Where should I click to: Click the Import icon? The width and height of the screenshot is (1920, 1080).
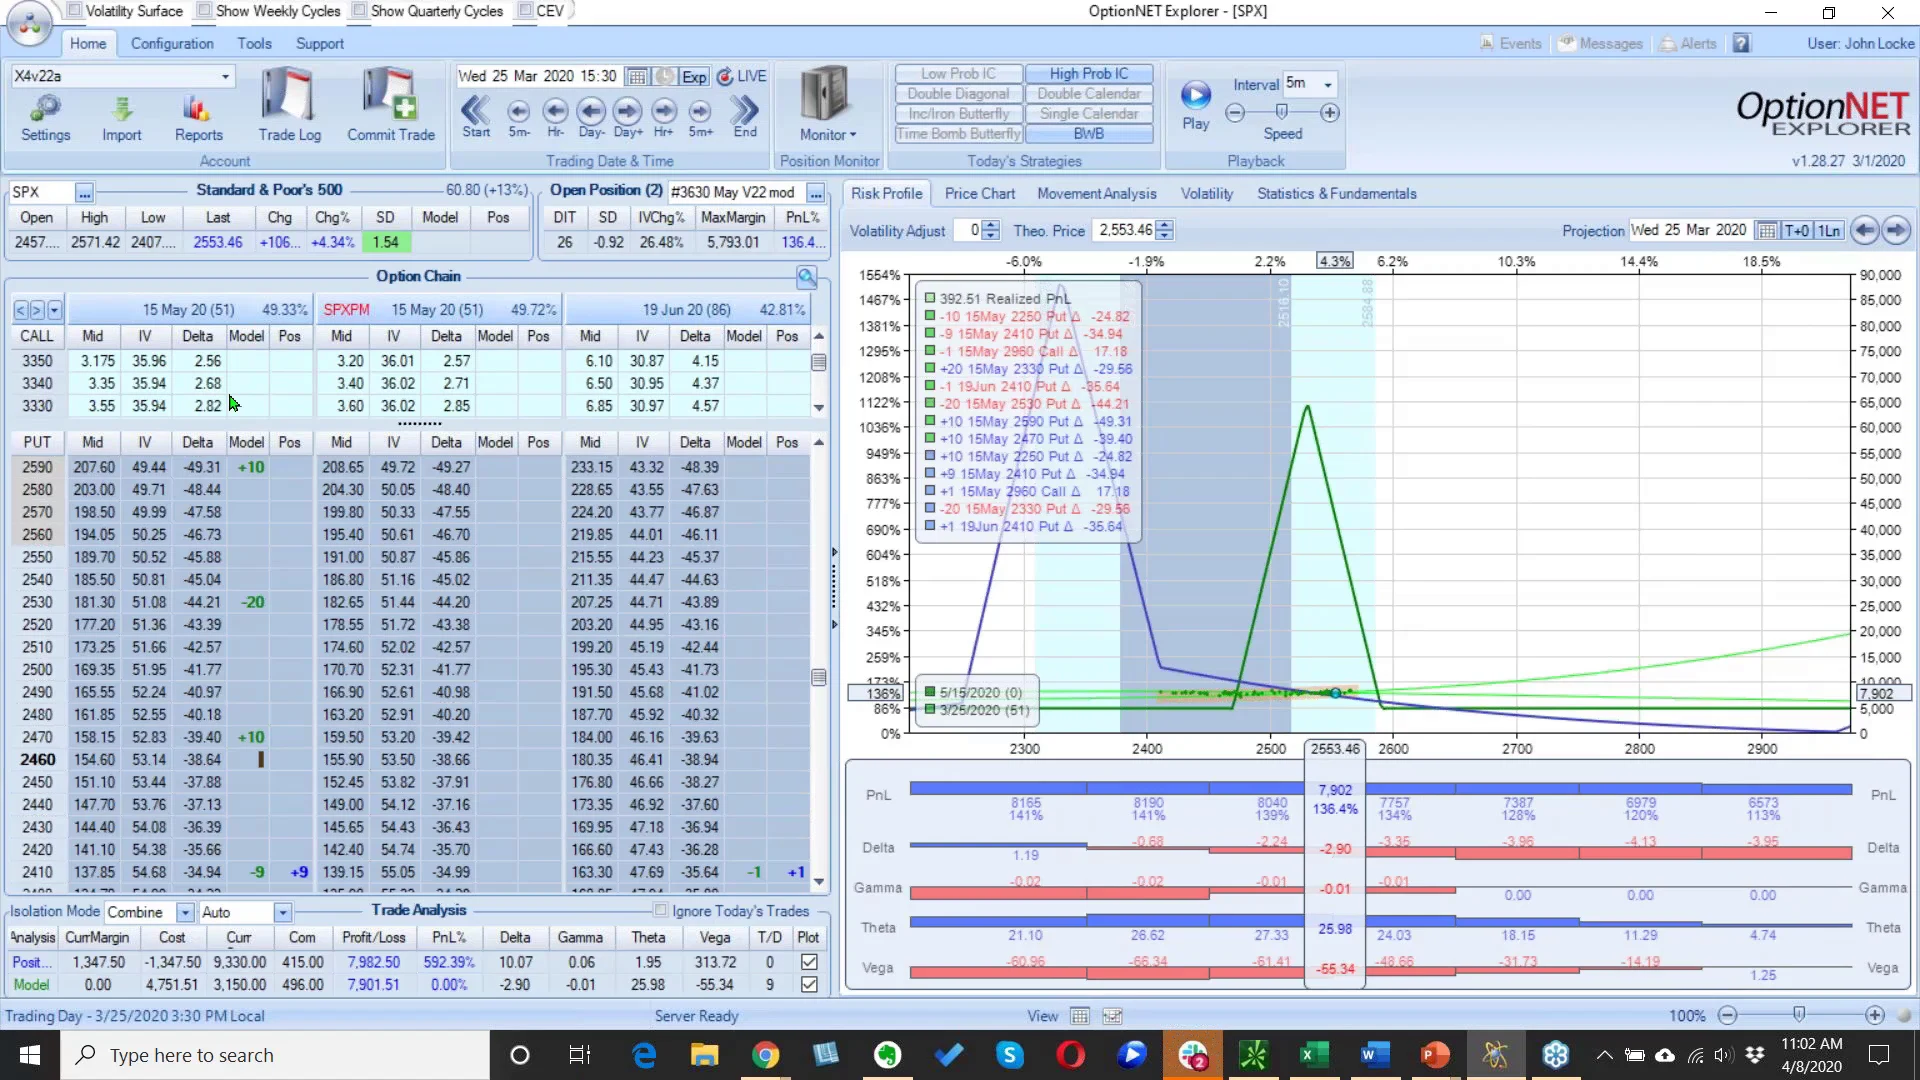[x=121, y=118]
